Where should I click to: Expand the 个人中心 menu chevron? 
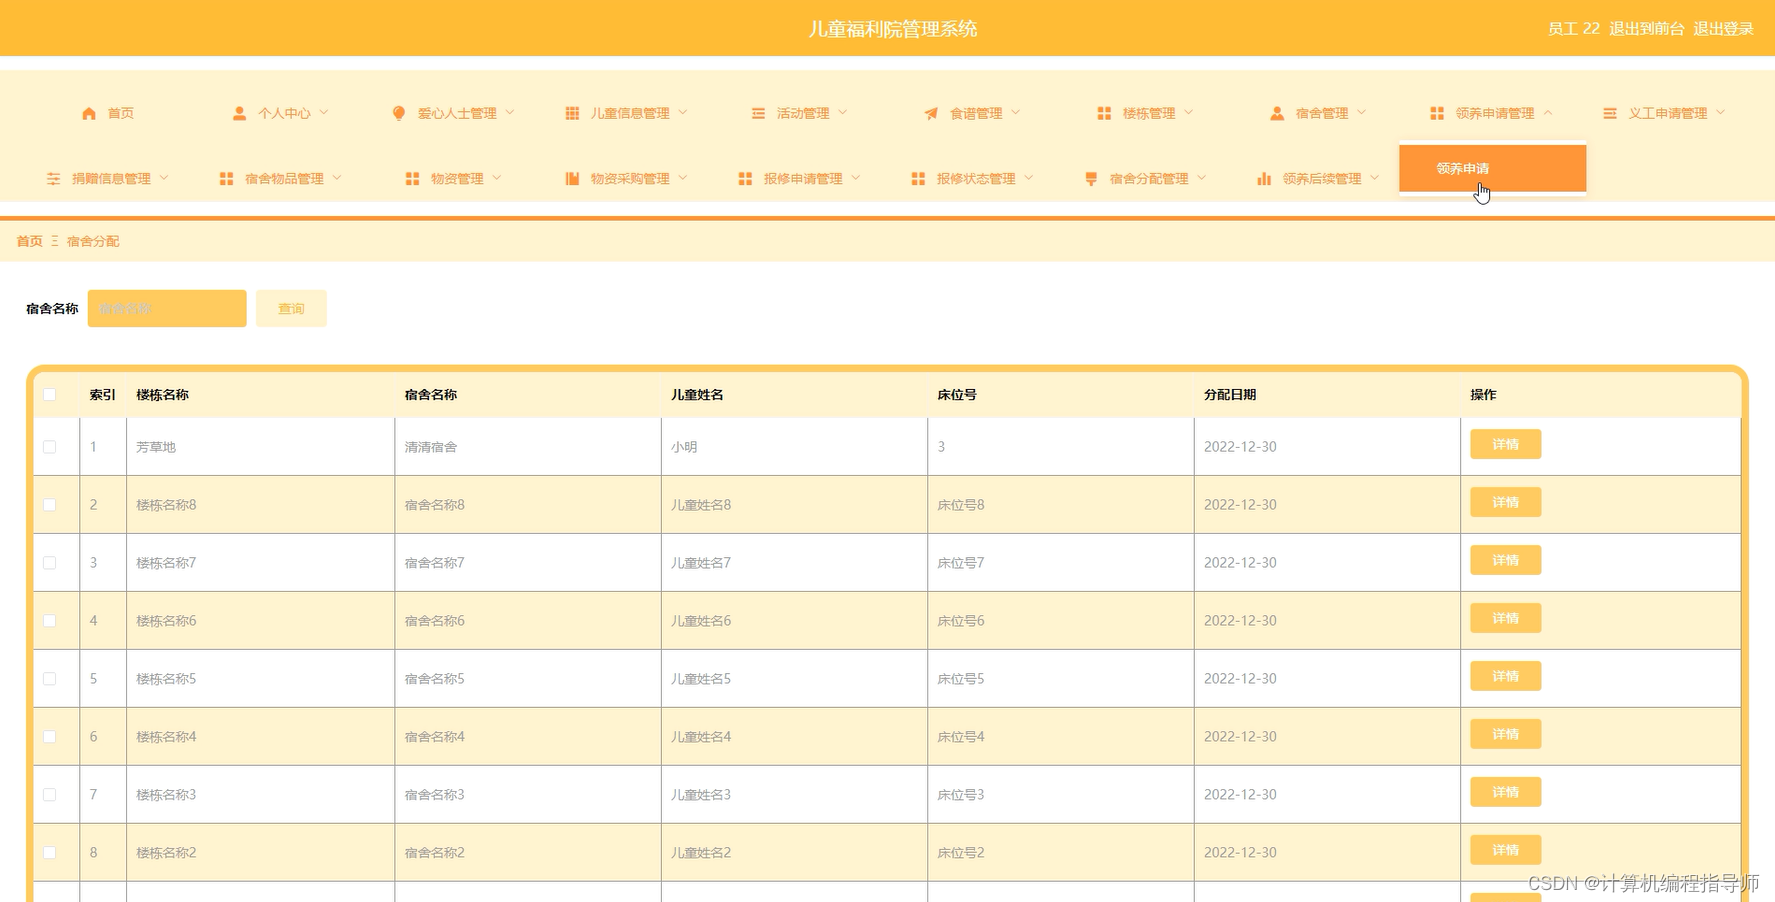click(x=324, y=112)
